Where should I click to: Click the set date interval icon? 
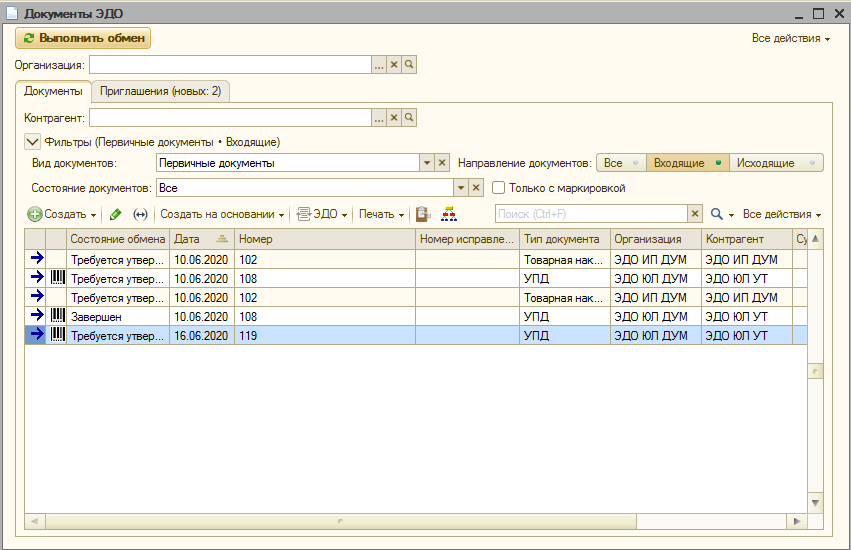(140, 214)
